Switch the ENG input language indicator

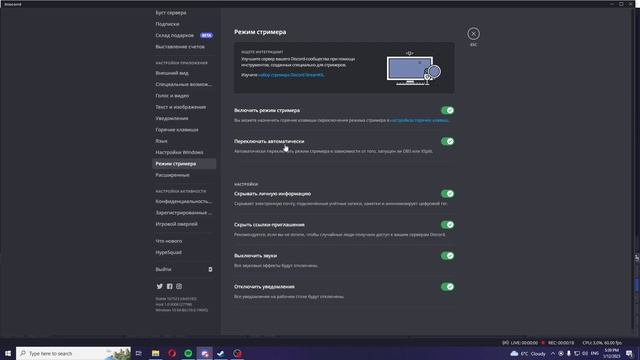tap(595, 353)
